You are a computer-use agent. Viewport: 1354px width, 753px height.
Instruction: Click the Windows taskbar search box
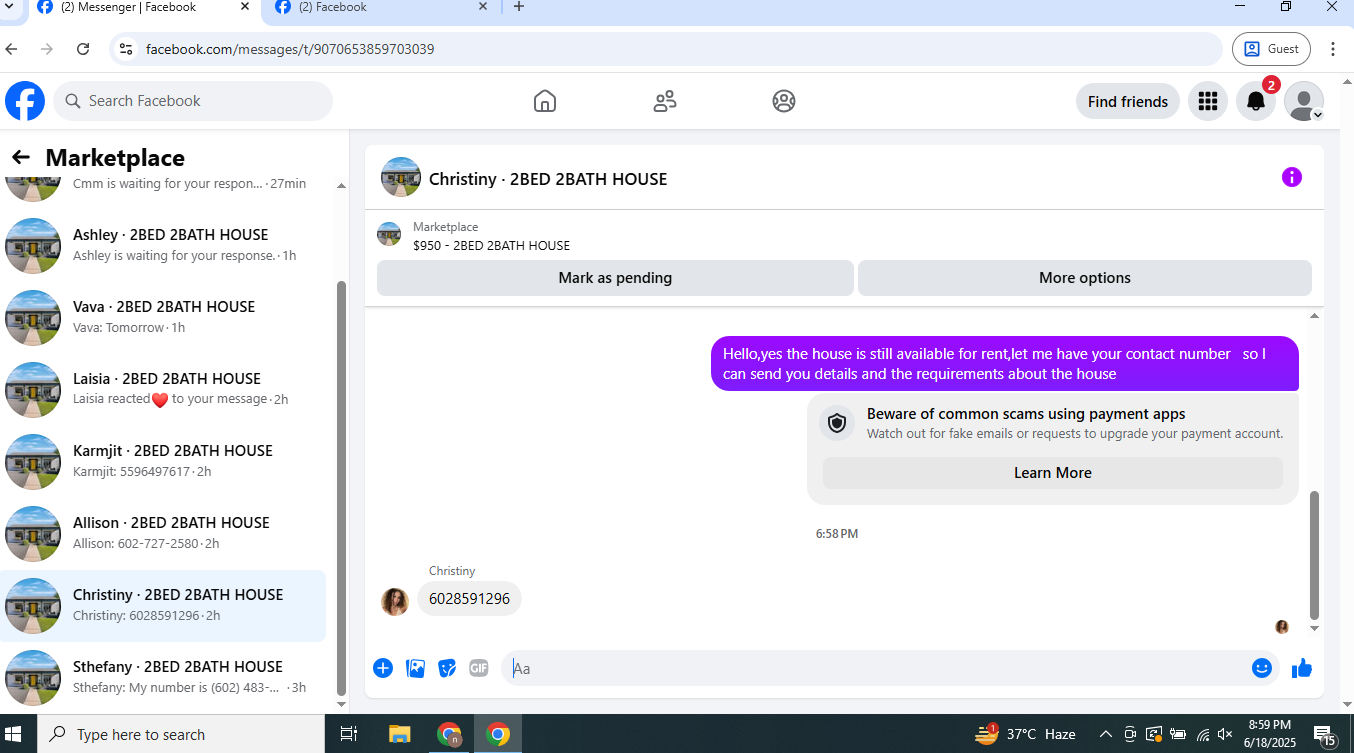click(181, 734)
